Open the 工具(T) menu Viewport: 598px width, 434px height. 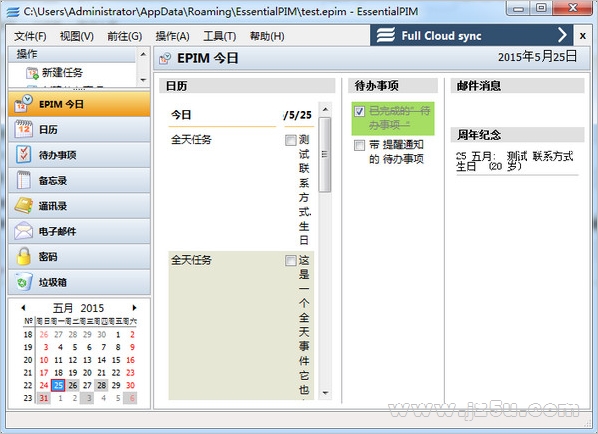pyautogui.click(x=220, y=36)
